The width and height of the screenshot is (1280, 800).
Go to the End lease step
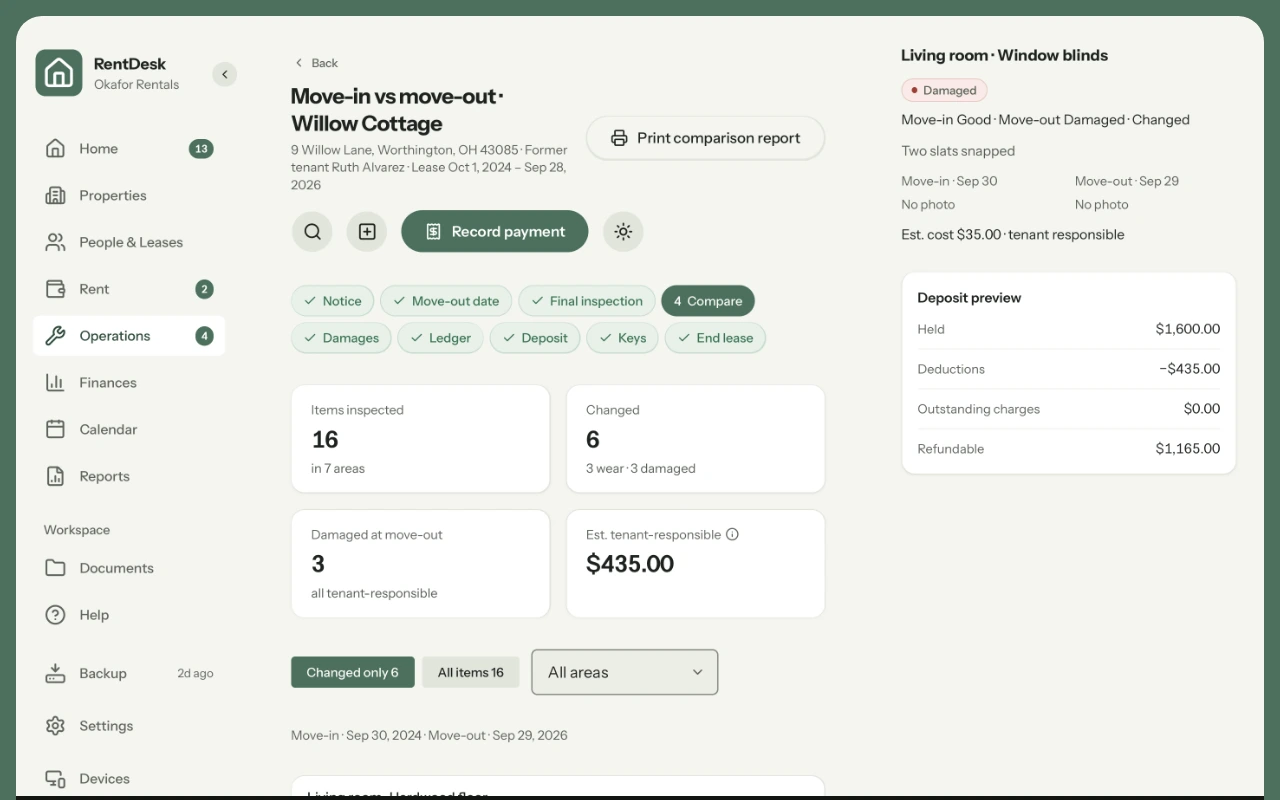[715, 338]
